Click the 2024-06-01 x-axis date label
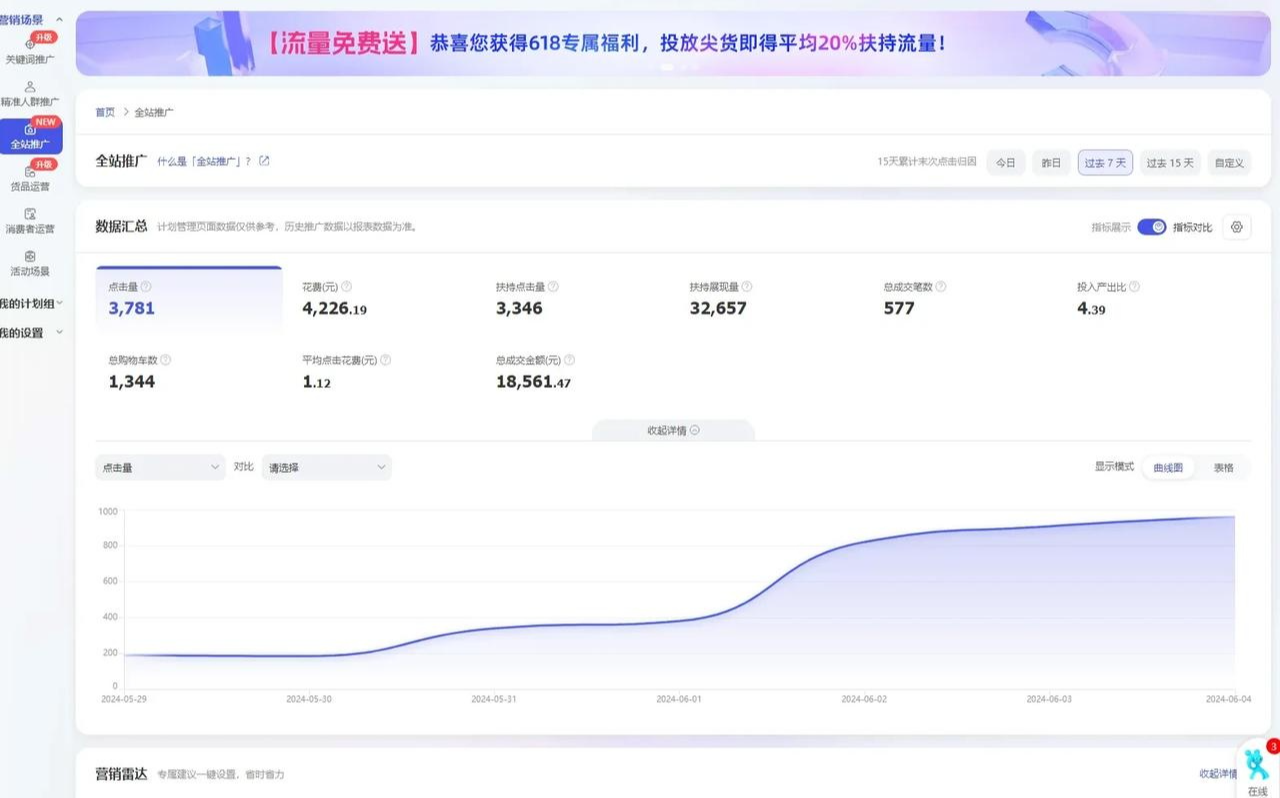 pyautogui.click(x=679, y=699)
